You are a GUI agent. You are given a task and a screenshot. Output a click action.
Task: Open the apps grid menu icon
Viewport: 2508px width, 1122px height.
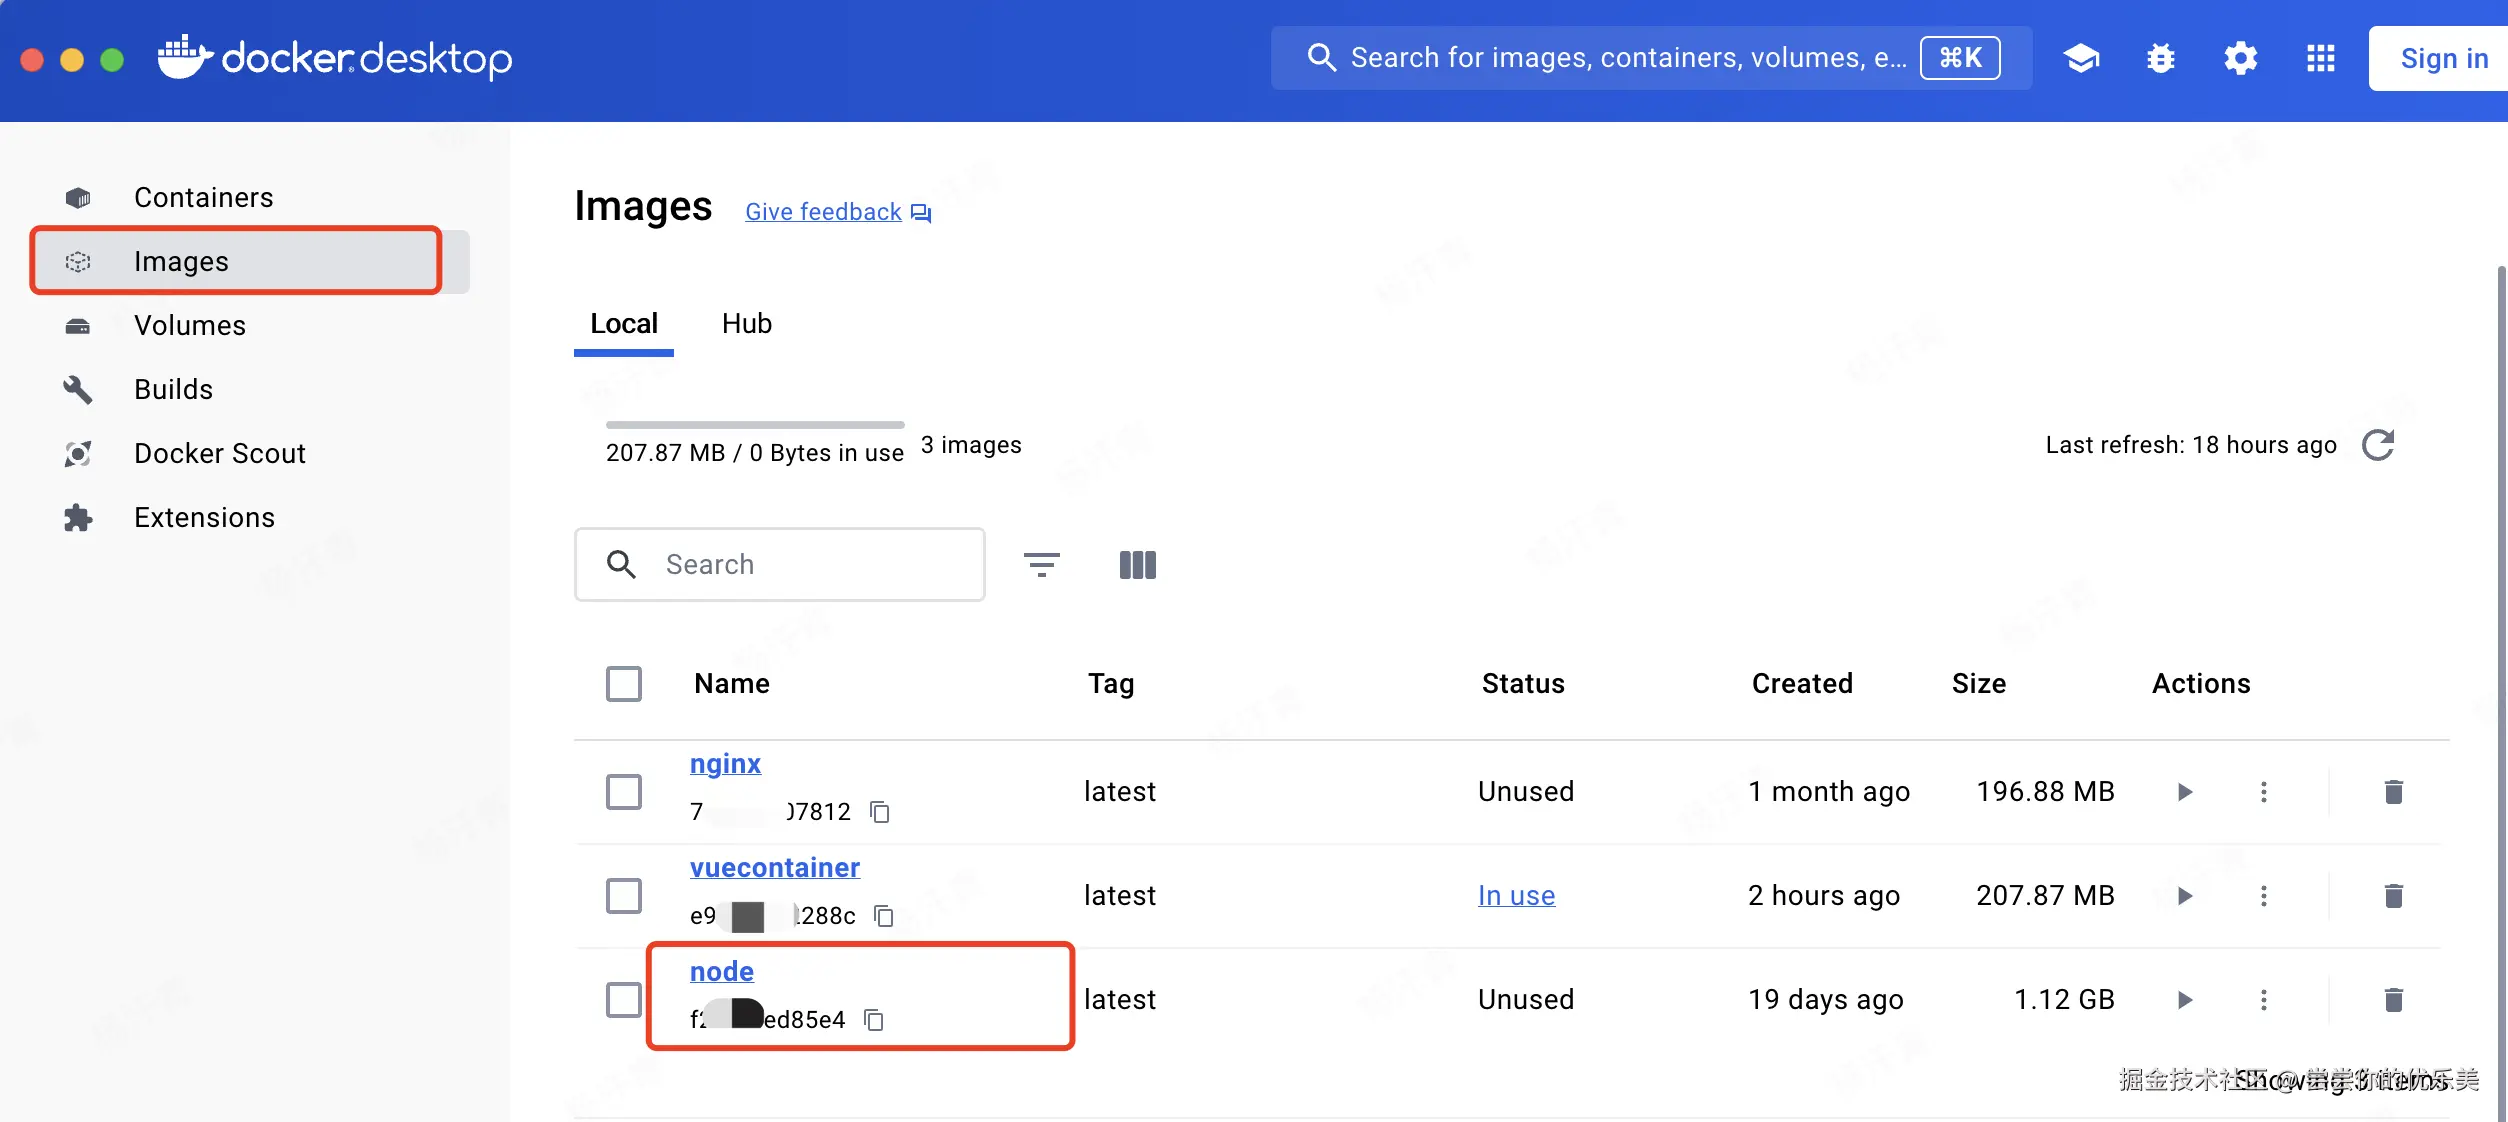pyautogui.click(x=2321, y=59)
